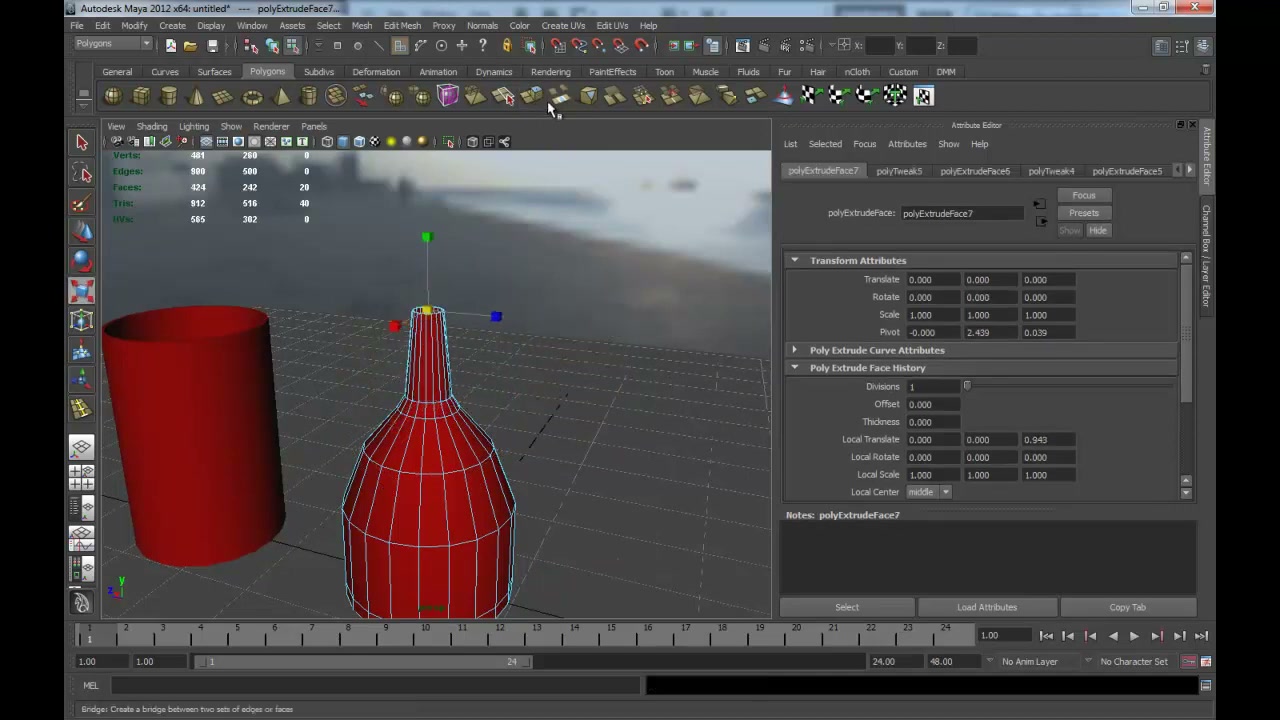1280x720 pixels.
Task: Click the Presets button
Action: click(x=1083, y=213)
